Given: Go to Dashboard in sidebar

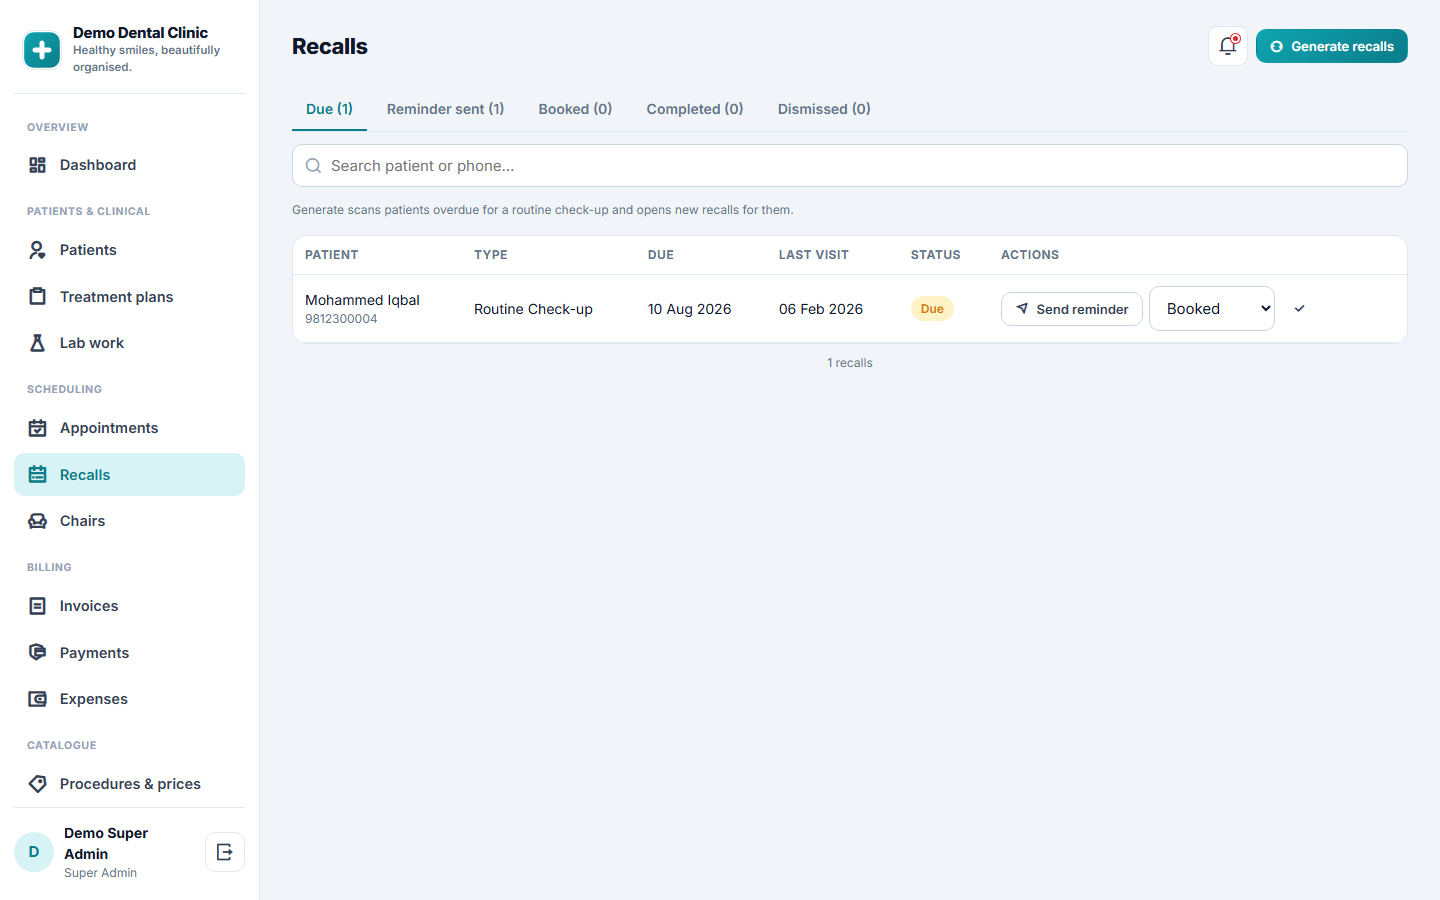Looking at the screenshot, I should [129, 165].
